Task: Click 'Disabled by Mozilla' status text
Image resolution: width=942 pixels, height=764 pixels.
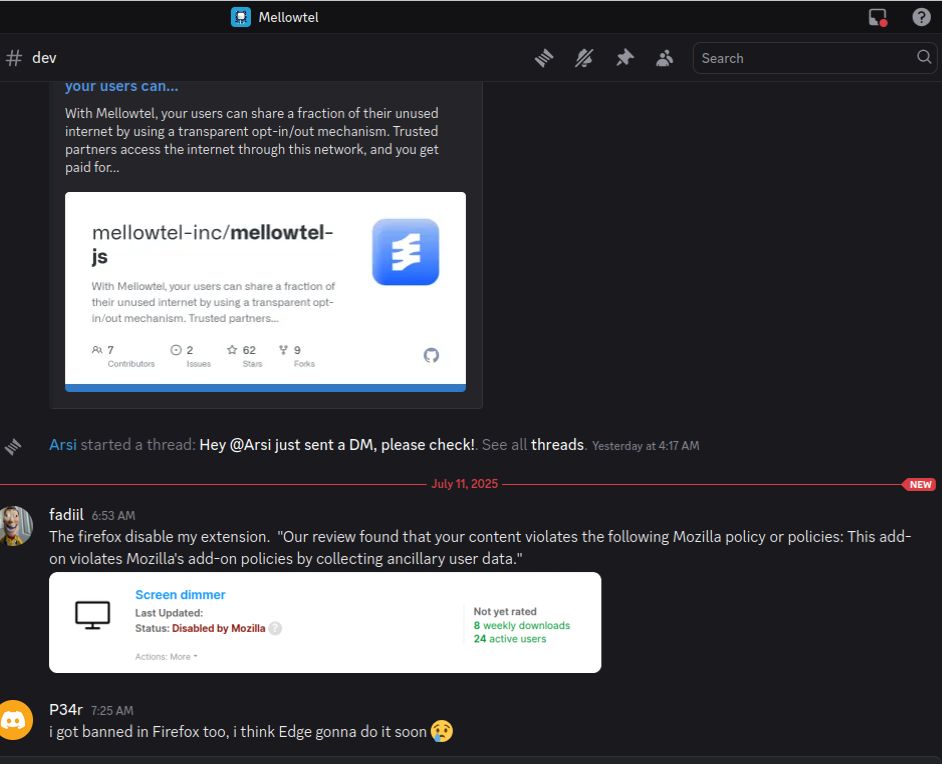Action: [x=219, y=628]
